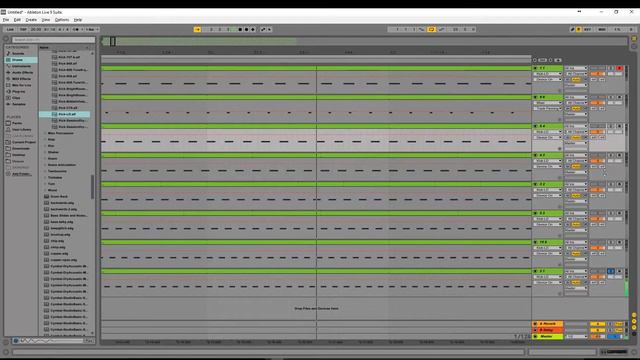Open the Create menu
The height and width of the screenshot is (360, 640).
(31, 20)
